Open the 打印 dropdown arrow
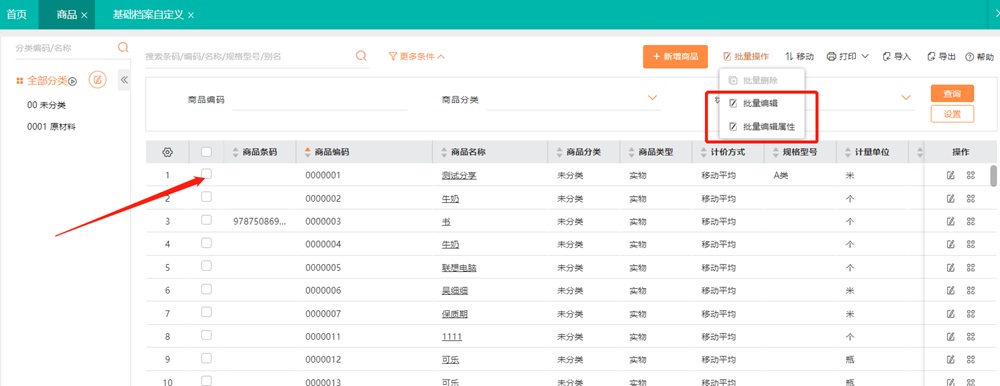This screenshot has width=1000, height=386. pyautogui.click(x=865, y=56)
